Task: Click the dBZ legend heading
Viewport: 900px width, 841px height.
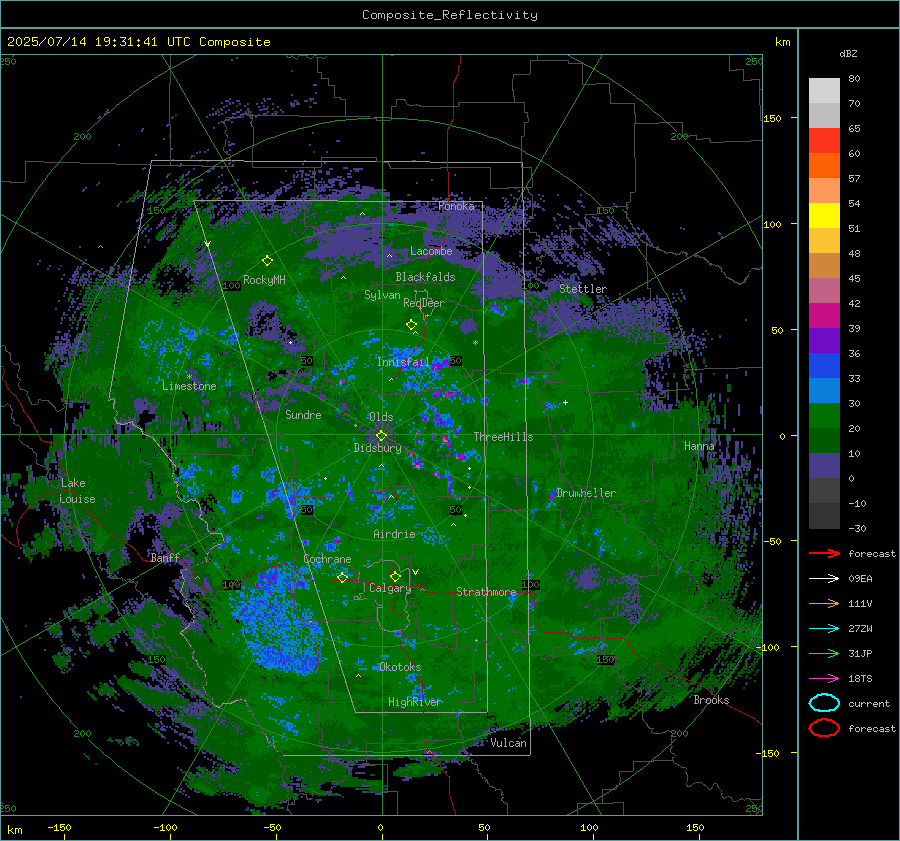Action: 848,54
